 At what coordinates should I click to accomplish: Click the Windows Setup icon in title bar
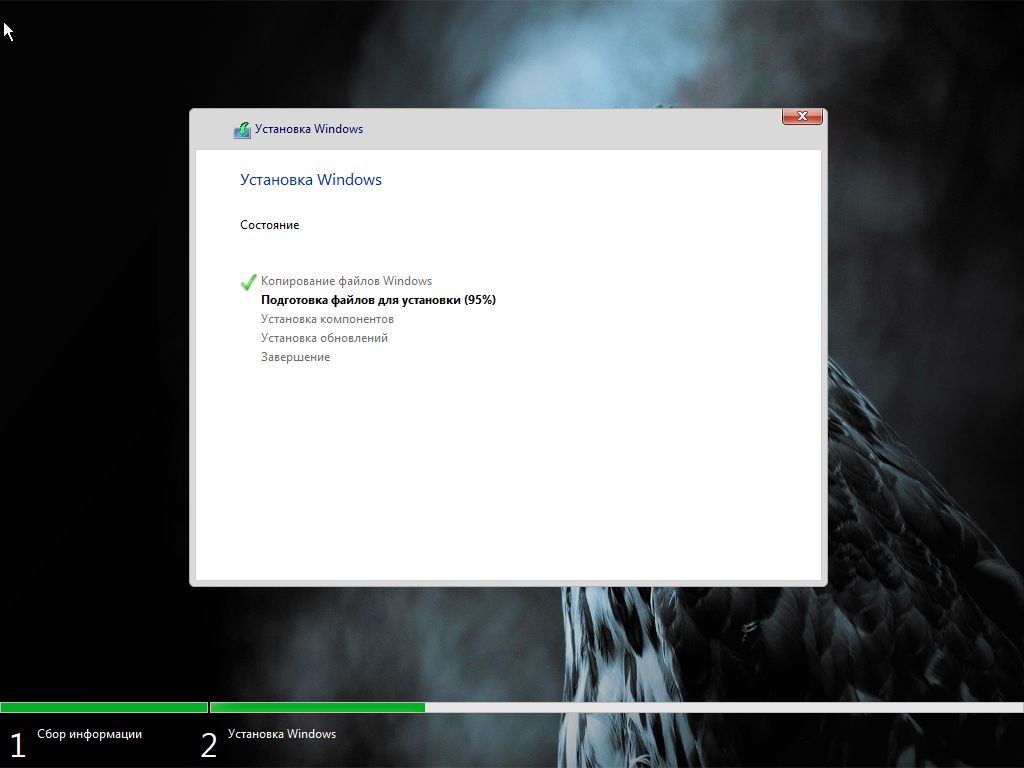coord(242,130)
